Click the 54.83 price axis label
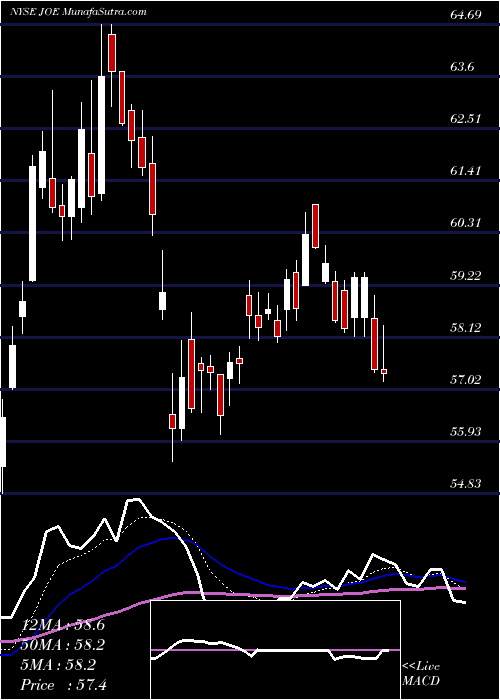Screen dimensions: 500x700 467,484
